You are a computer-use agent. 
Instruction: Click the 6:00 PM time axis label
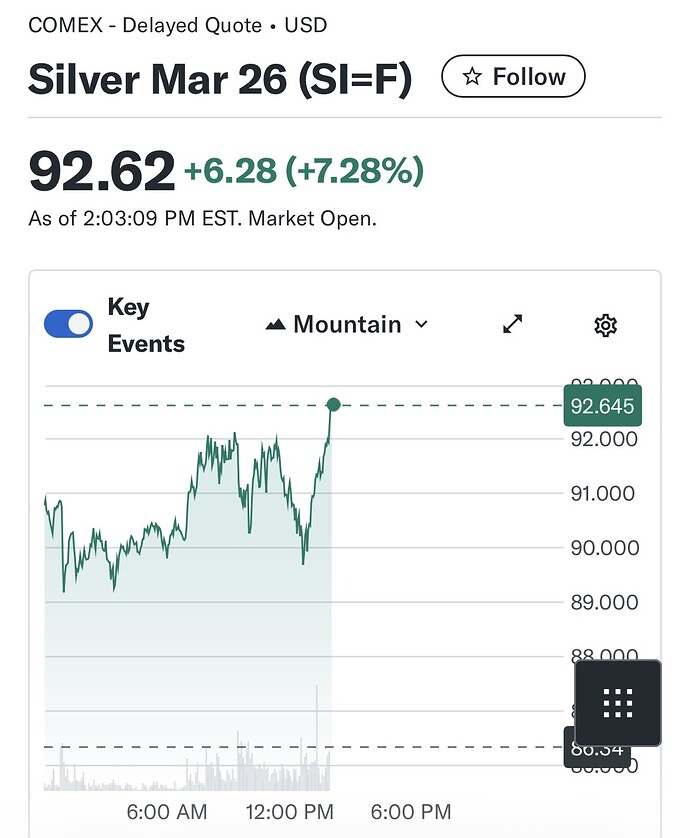(x=411, y=812)
